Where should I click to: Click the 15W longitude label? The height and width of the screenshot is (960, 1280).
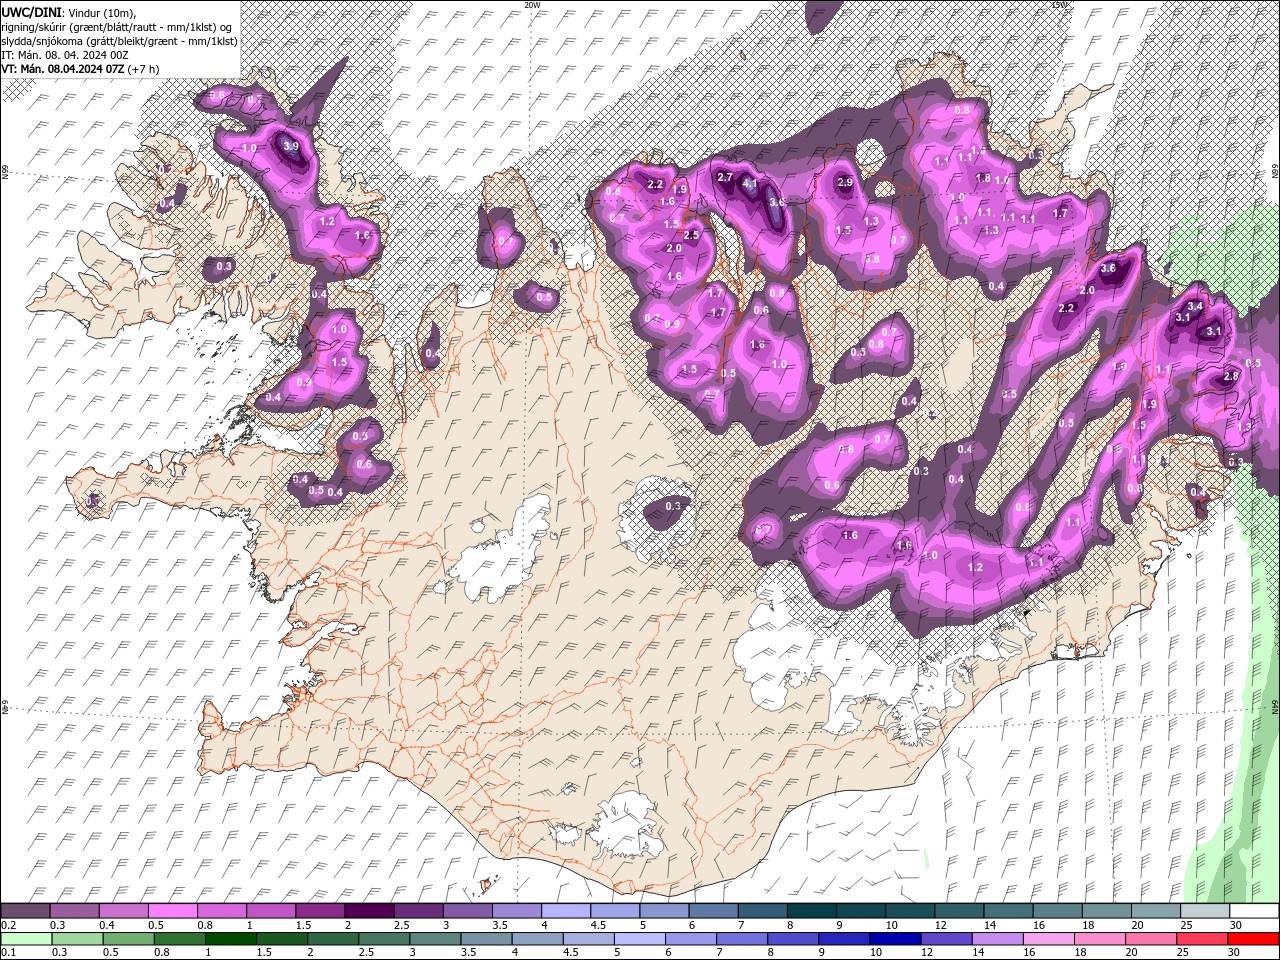(1059, 5)
